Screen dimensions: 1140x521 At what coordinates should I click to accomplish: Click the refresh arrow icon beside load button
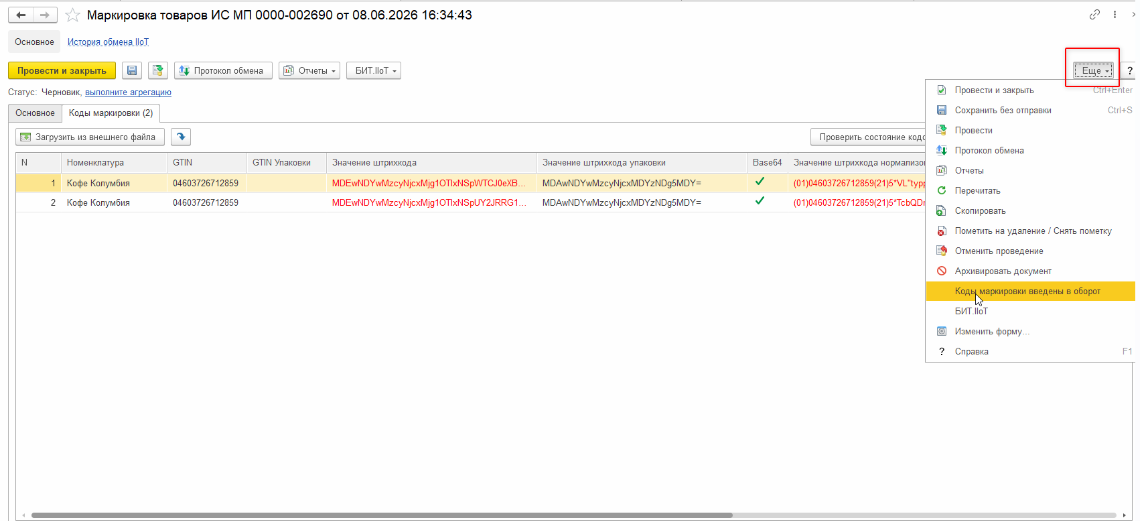(180, 137)
